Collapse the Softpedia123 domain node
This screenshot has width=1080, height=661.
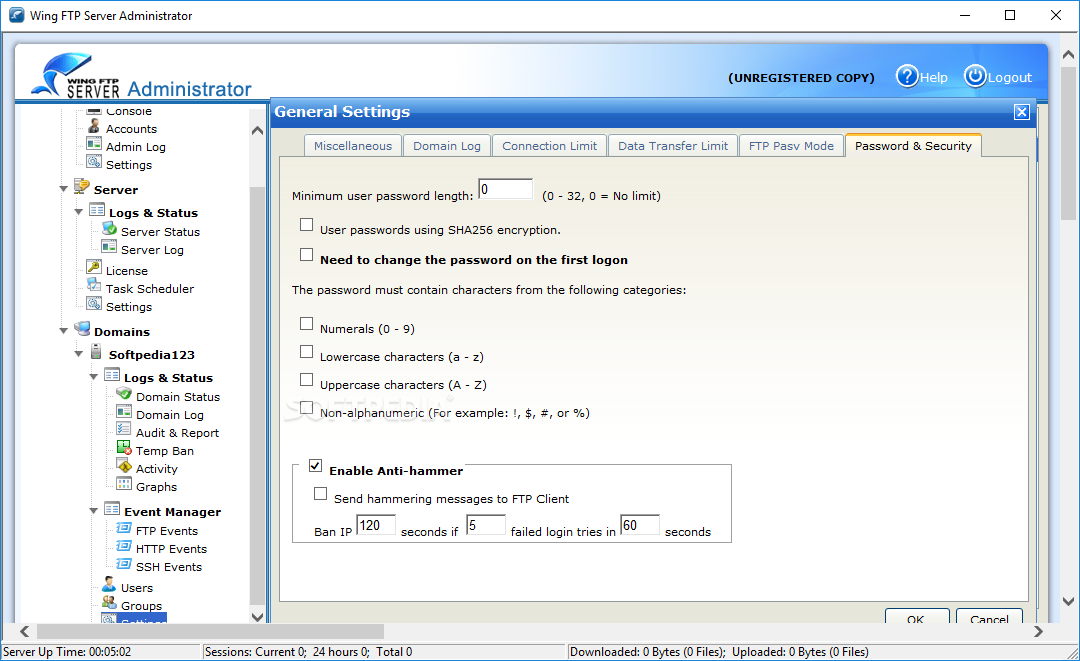(x=79, y=354)
